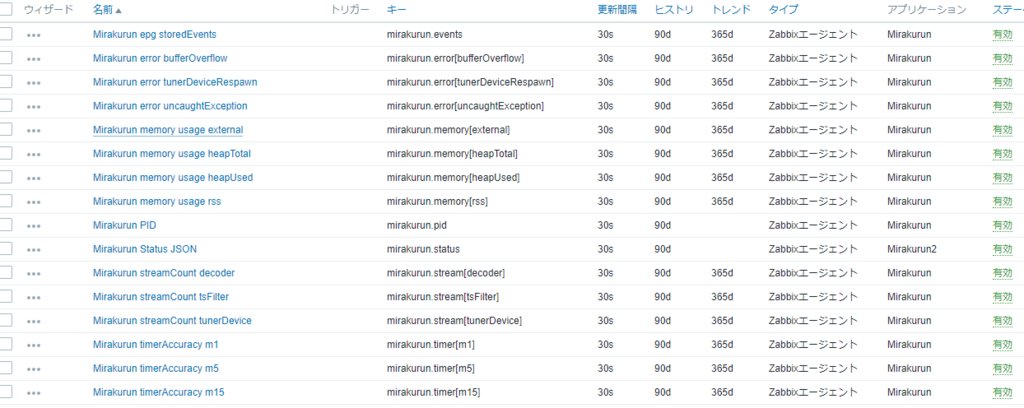Toggle 有効 status for timerAccuracy m15
Screen dimensions: 1024x408
pyautogui.click(x=1002, y=393)
